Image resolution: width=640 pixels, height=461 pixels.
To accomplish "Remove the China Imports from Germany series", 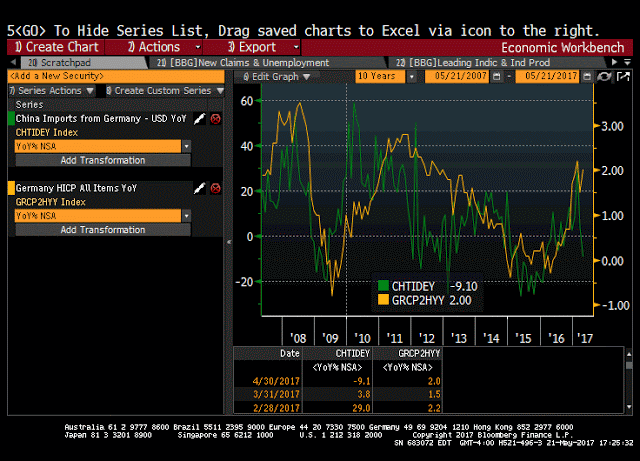I will pyautogui.click(x=216, y=119).
